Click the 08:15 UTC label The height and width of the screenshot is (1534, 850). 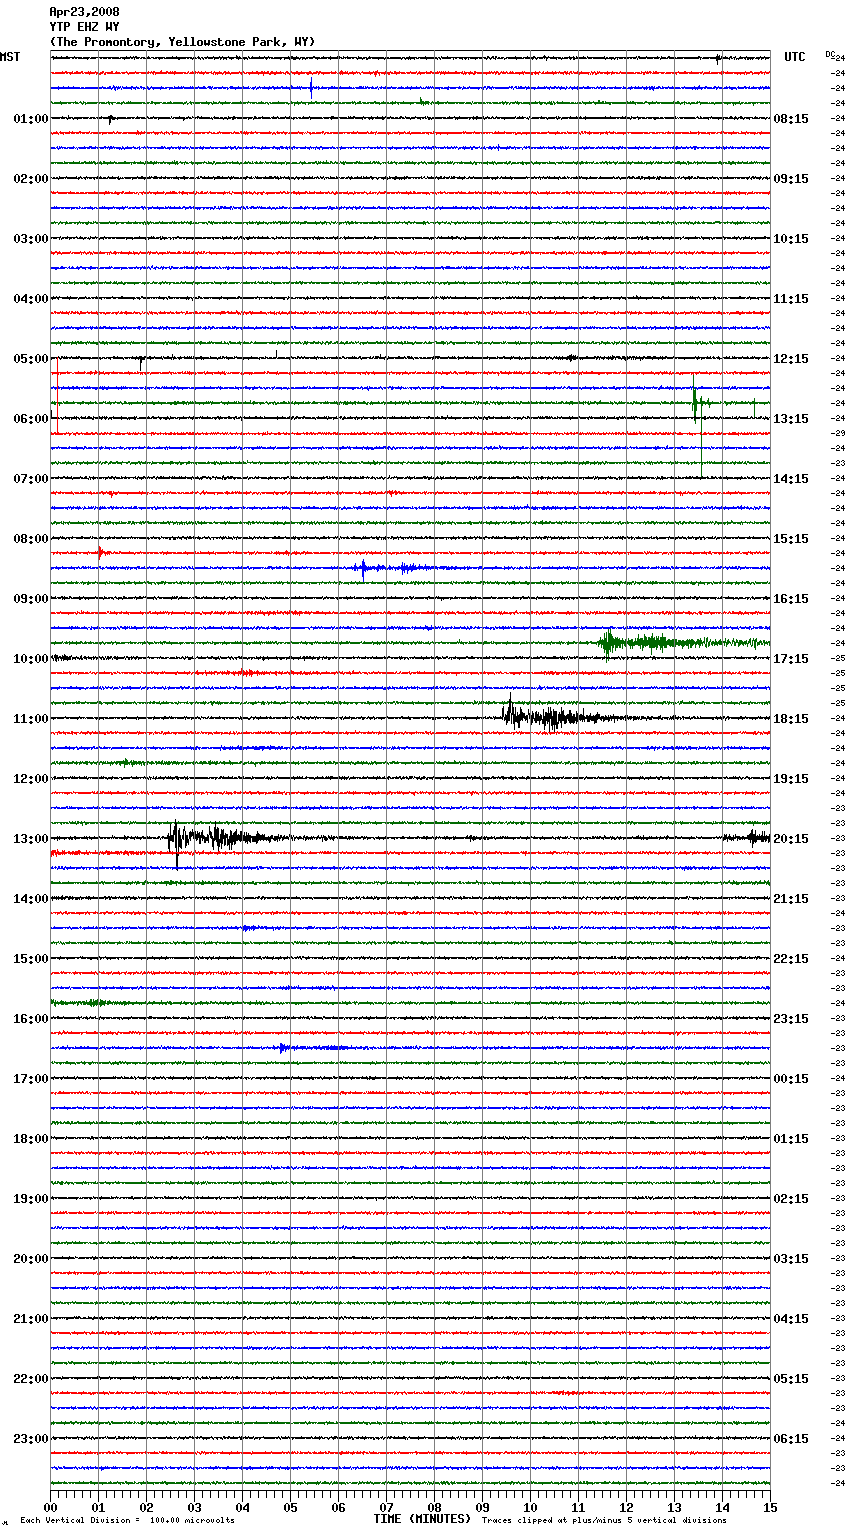point(791,119)
